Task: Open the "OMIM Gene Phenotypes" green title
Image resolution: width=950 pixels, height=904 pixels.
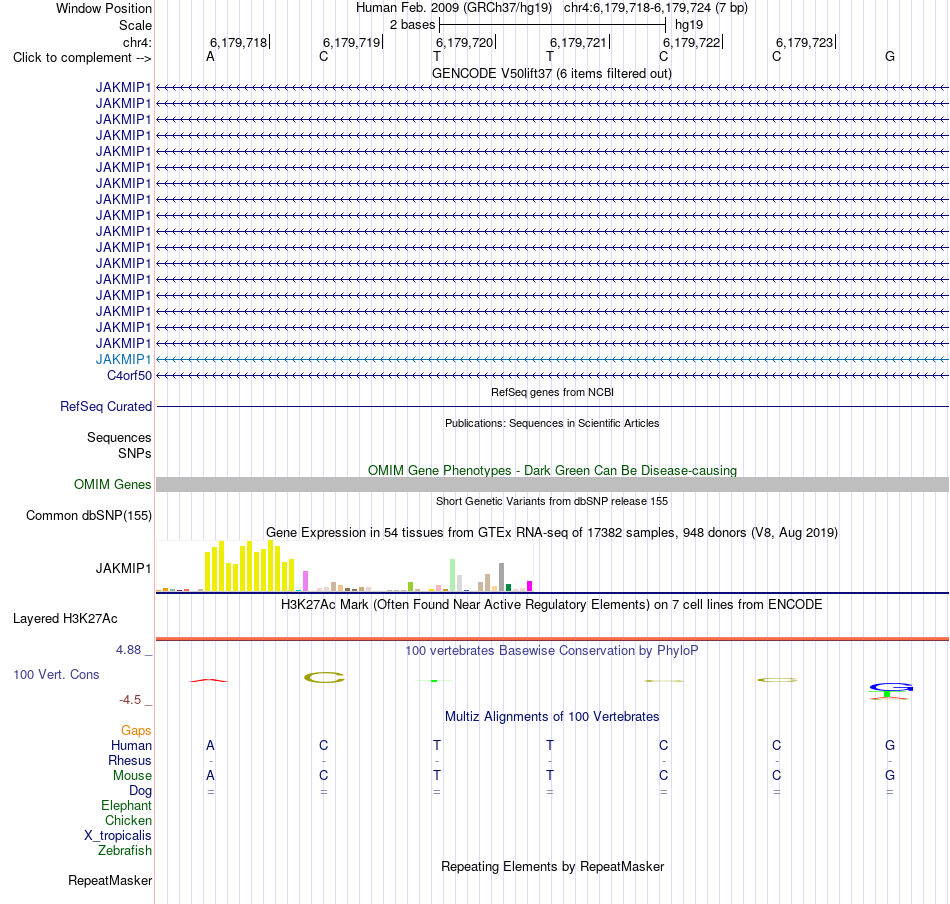Action: click(x=552, y=470)
